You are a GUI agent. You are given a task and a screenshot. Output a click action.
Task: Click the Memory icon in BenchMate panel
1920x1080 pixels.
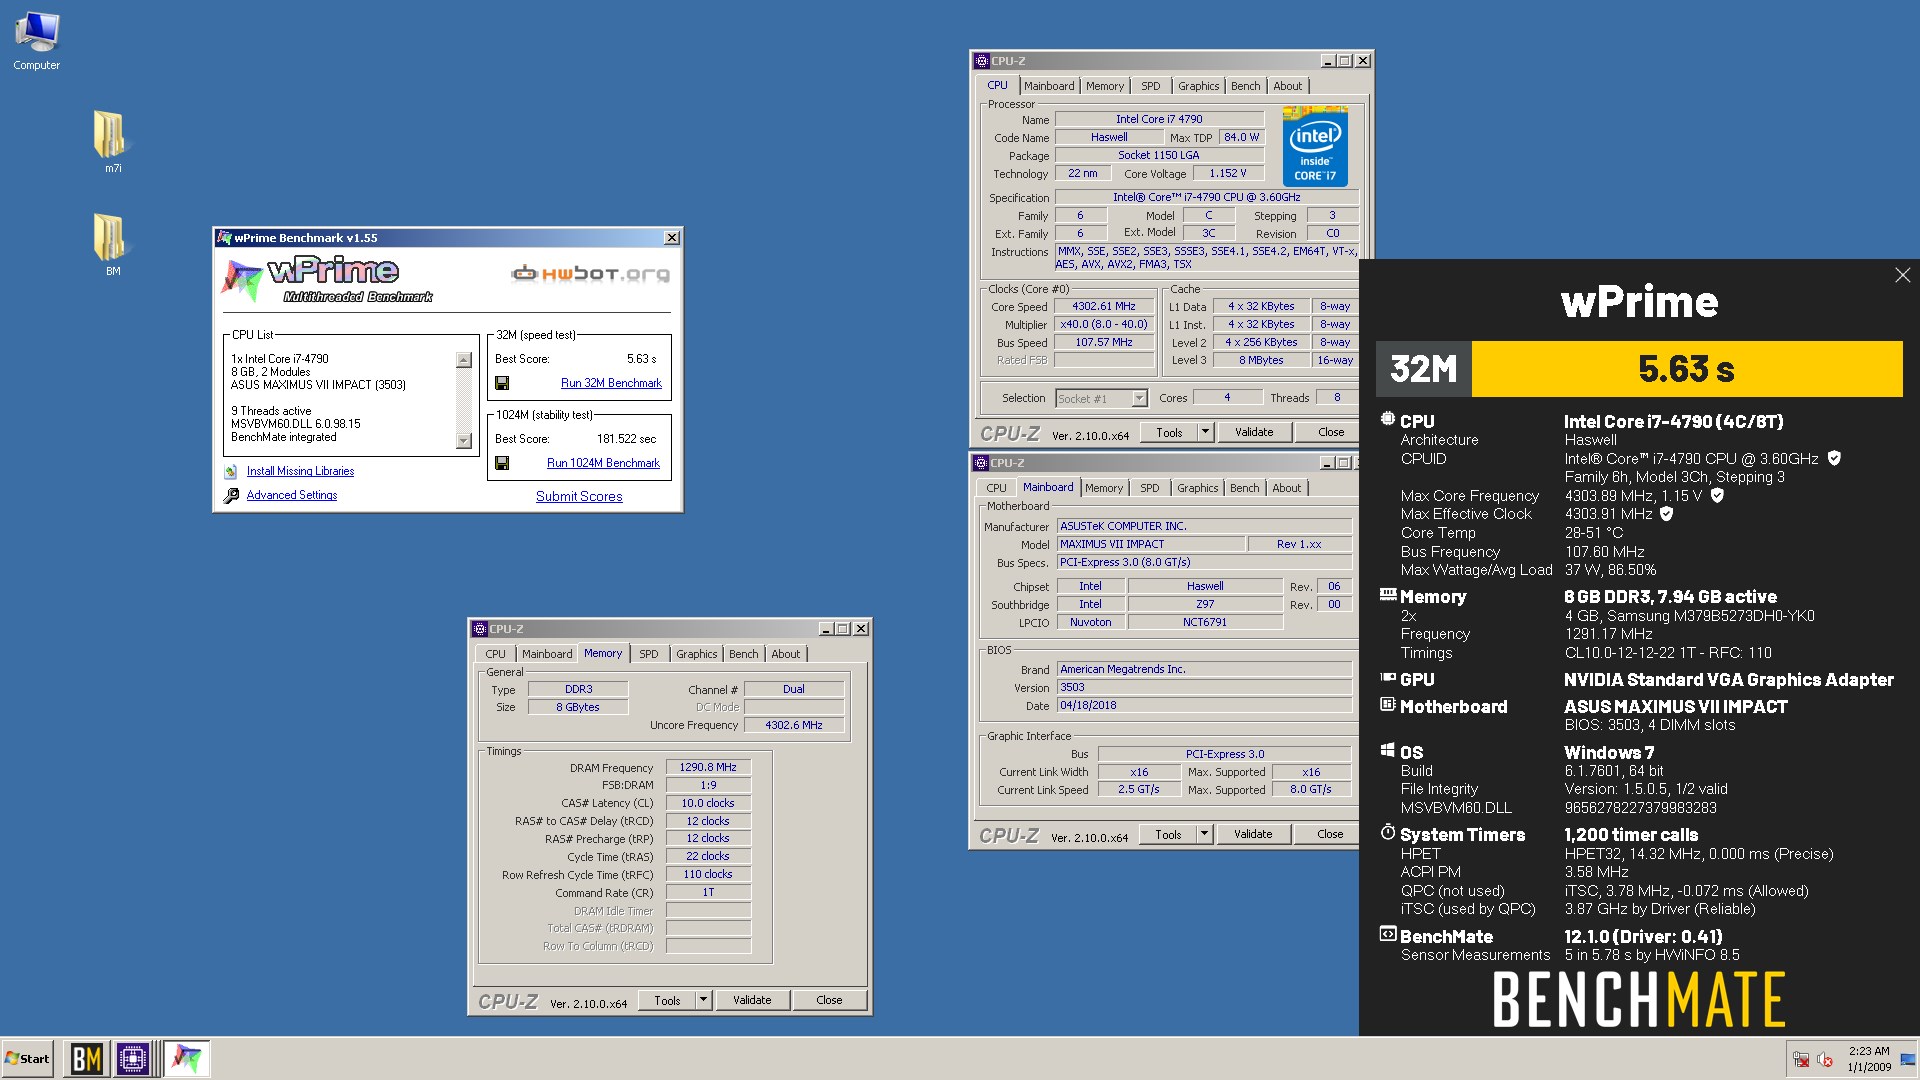1387,594
